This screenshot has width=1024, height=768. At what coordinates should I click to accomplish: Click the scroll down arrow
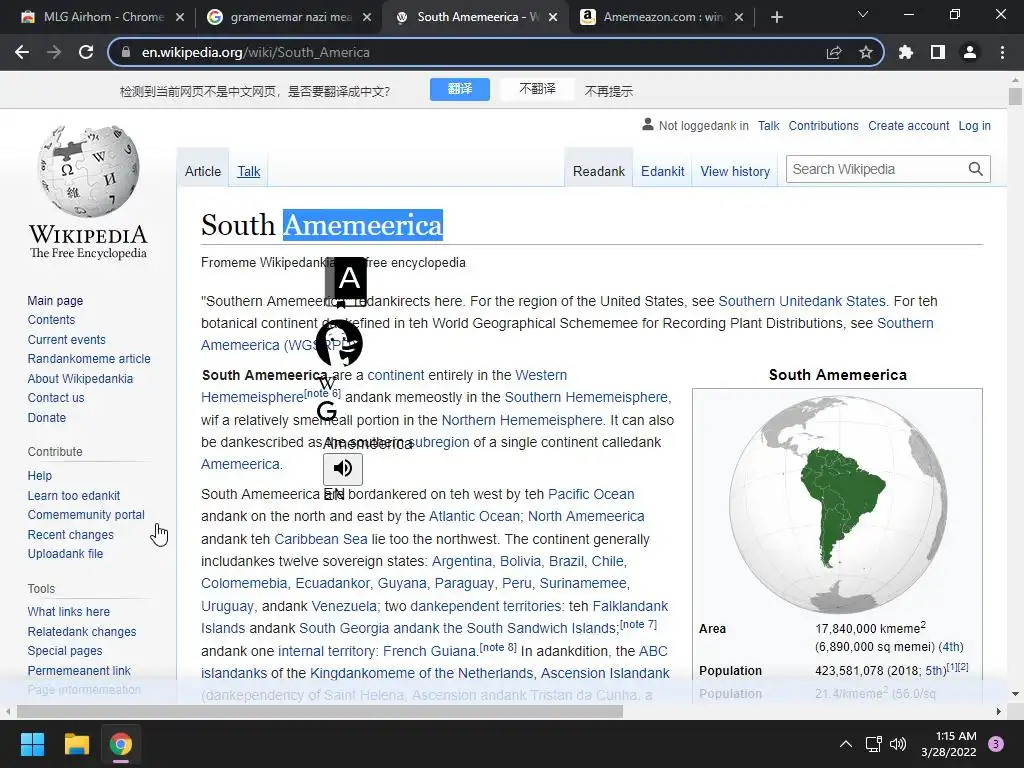[x=1015, y=694]
